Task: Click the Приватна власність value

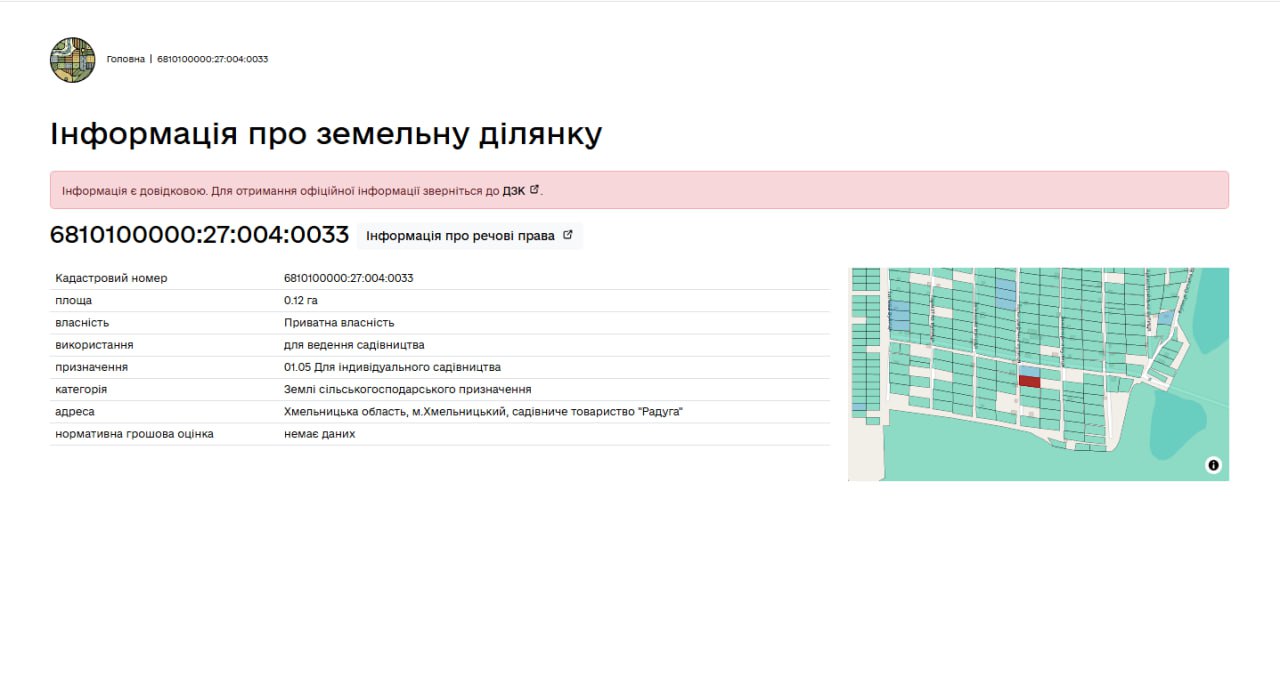Action: [x=339, y=323]
